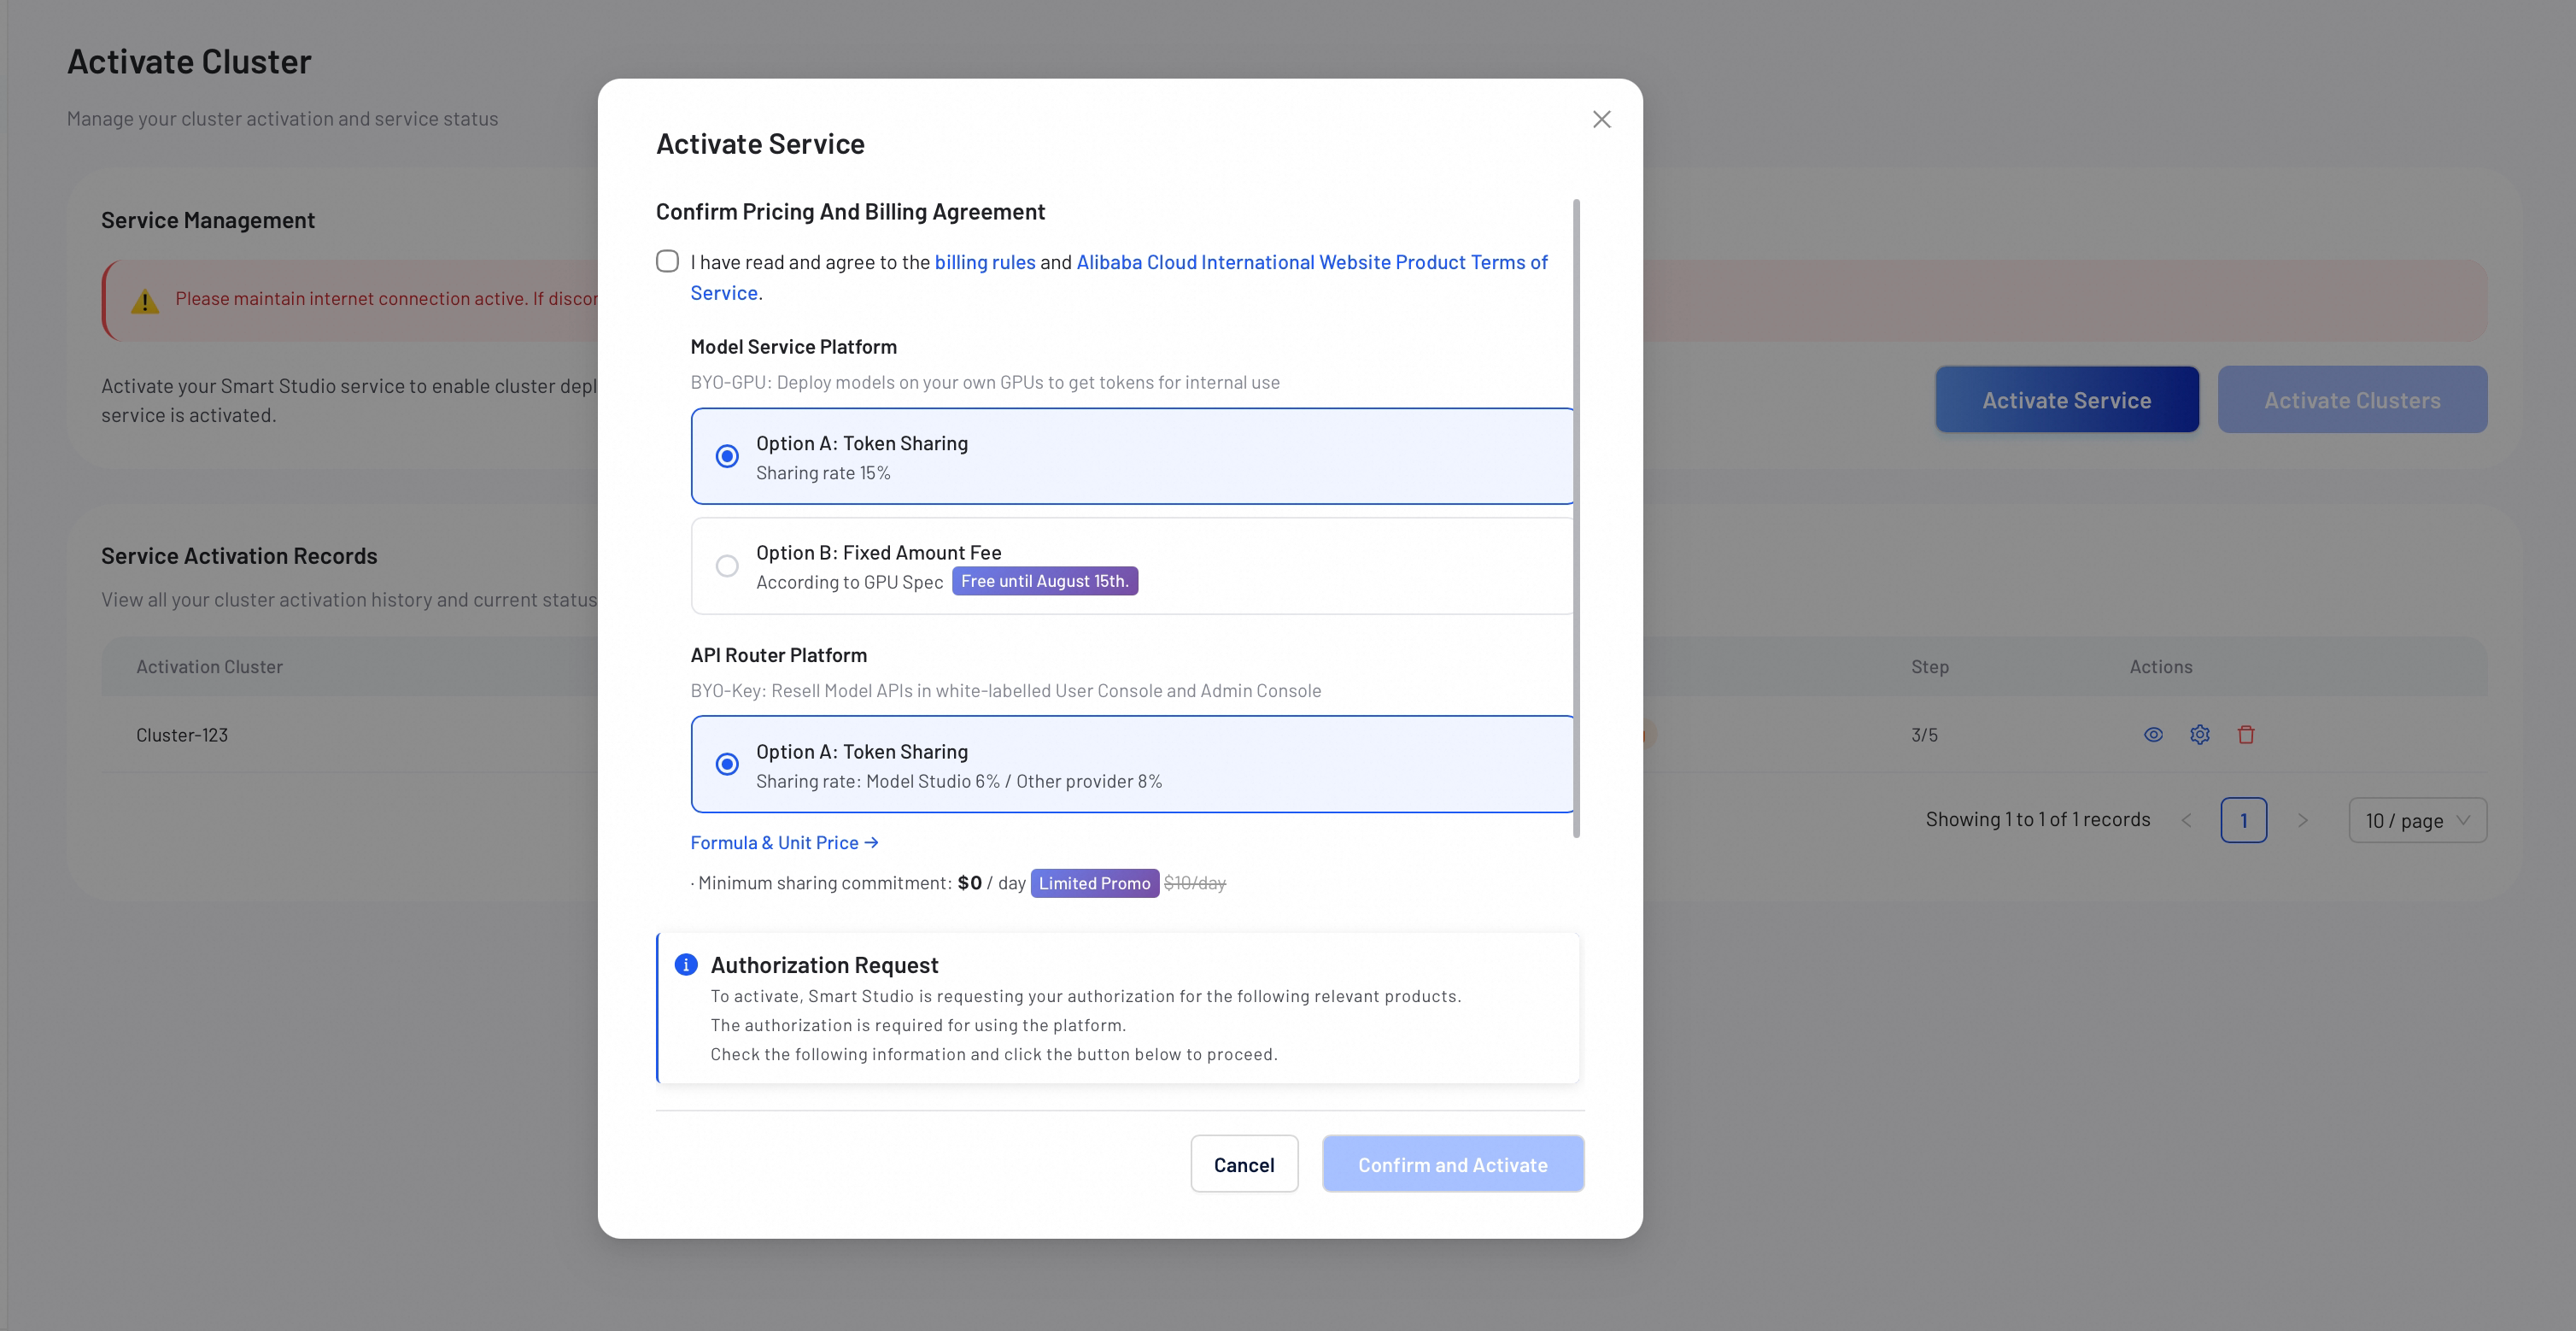Viewport: 2576px width, 1331px height.
Task: Click the Activation Cluster column header
Action: point(209,667)
